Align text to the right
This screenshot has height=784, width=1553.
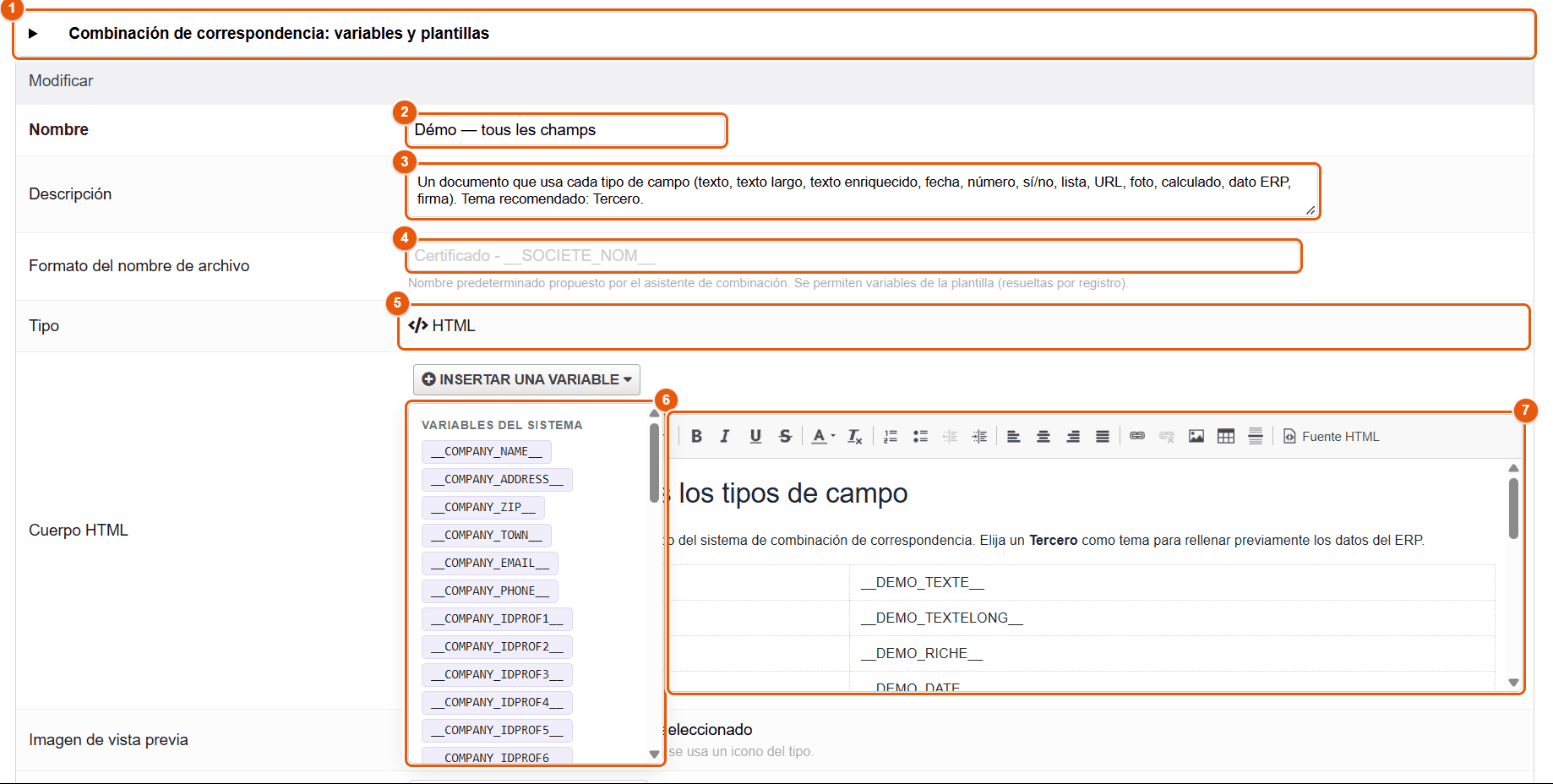[1073, 436]
